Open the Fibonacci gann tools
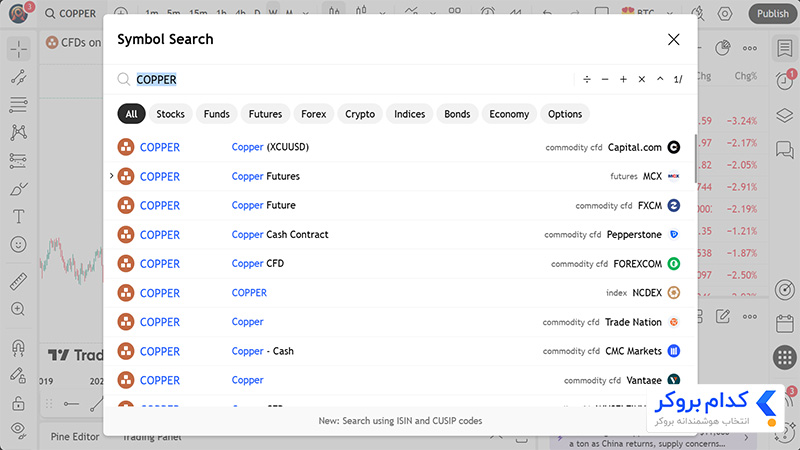800x450 pixels. pos(18,105)
